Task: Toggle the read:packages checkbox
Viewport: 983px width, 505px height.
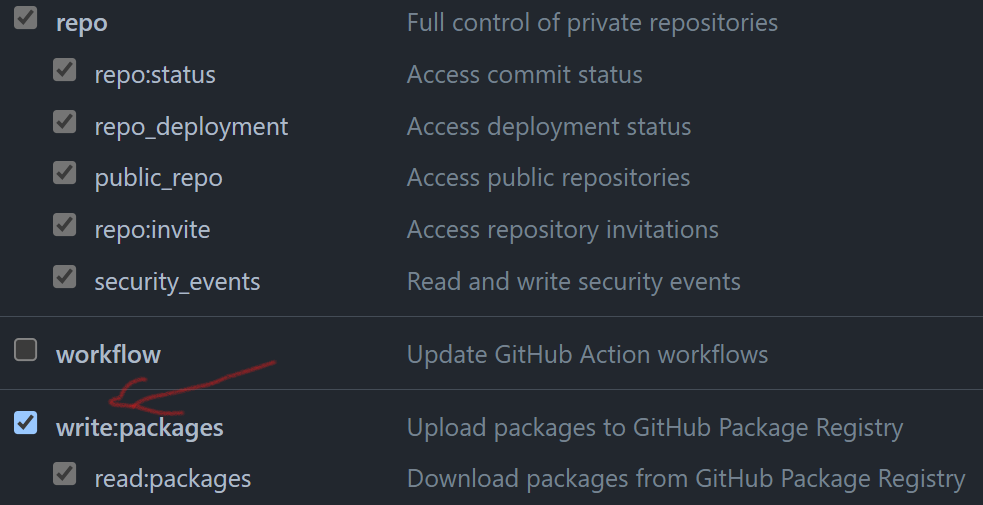Action: click(x=65, y=474)
